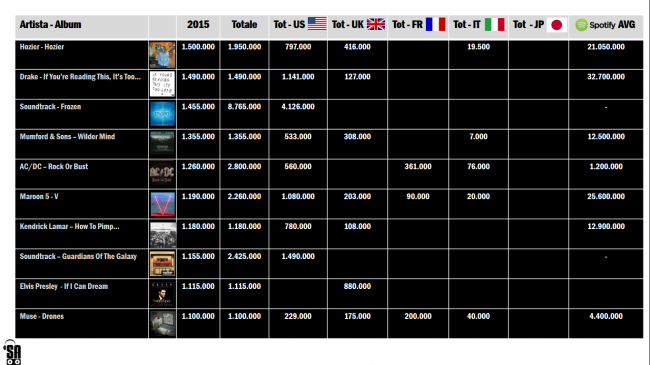
Task: Select the 'Soundtrack - Frozen' row title
Action: 50,107
